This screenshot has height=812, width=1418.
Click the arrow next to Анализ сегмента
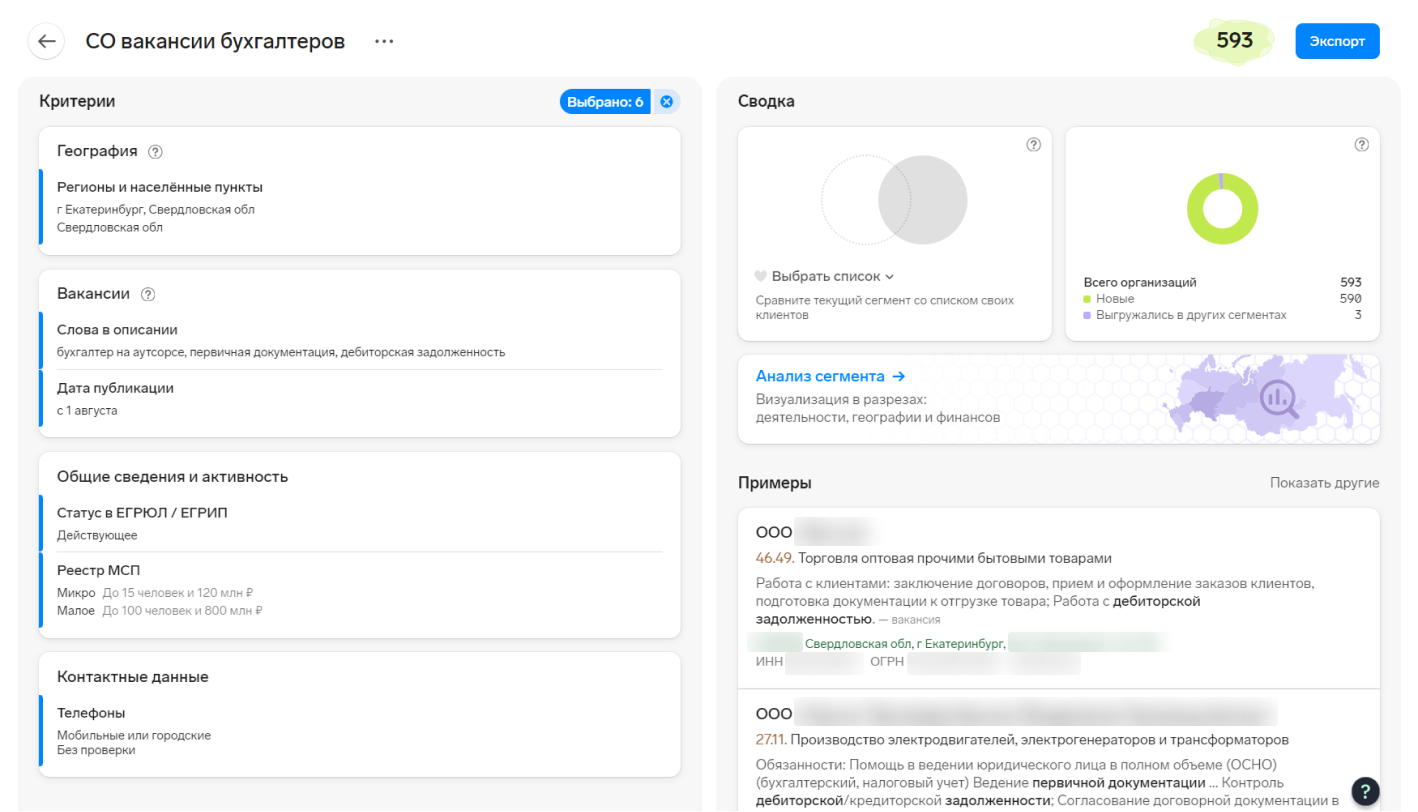898,376
